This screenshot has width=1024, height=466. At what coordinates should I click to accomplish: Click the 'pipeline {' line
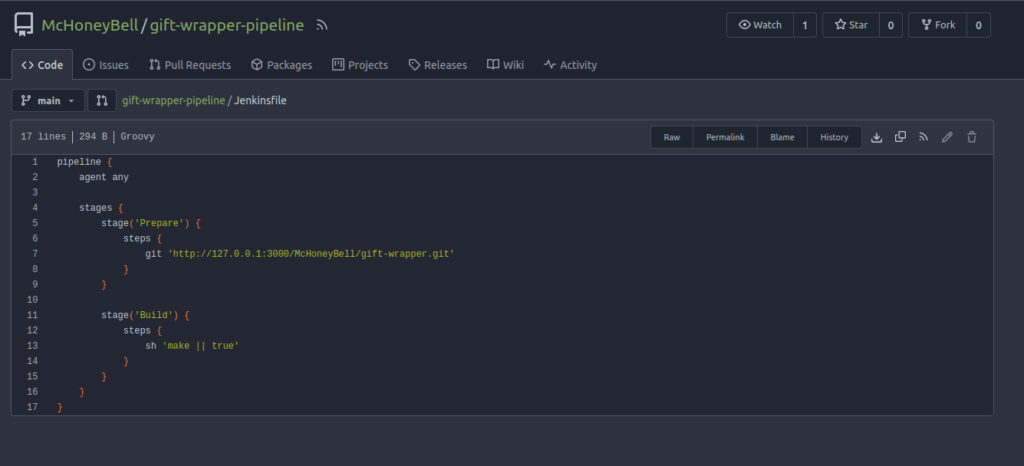[85, 162]
